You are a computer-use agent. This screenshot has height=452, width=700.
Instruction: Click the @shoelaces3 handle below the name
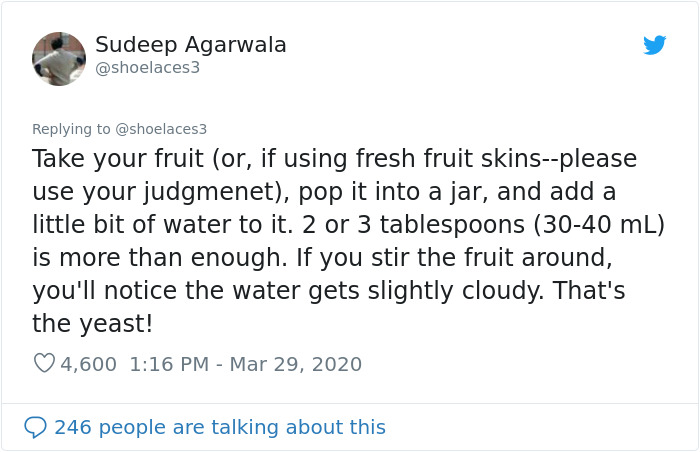pos(147,68)
